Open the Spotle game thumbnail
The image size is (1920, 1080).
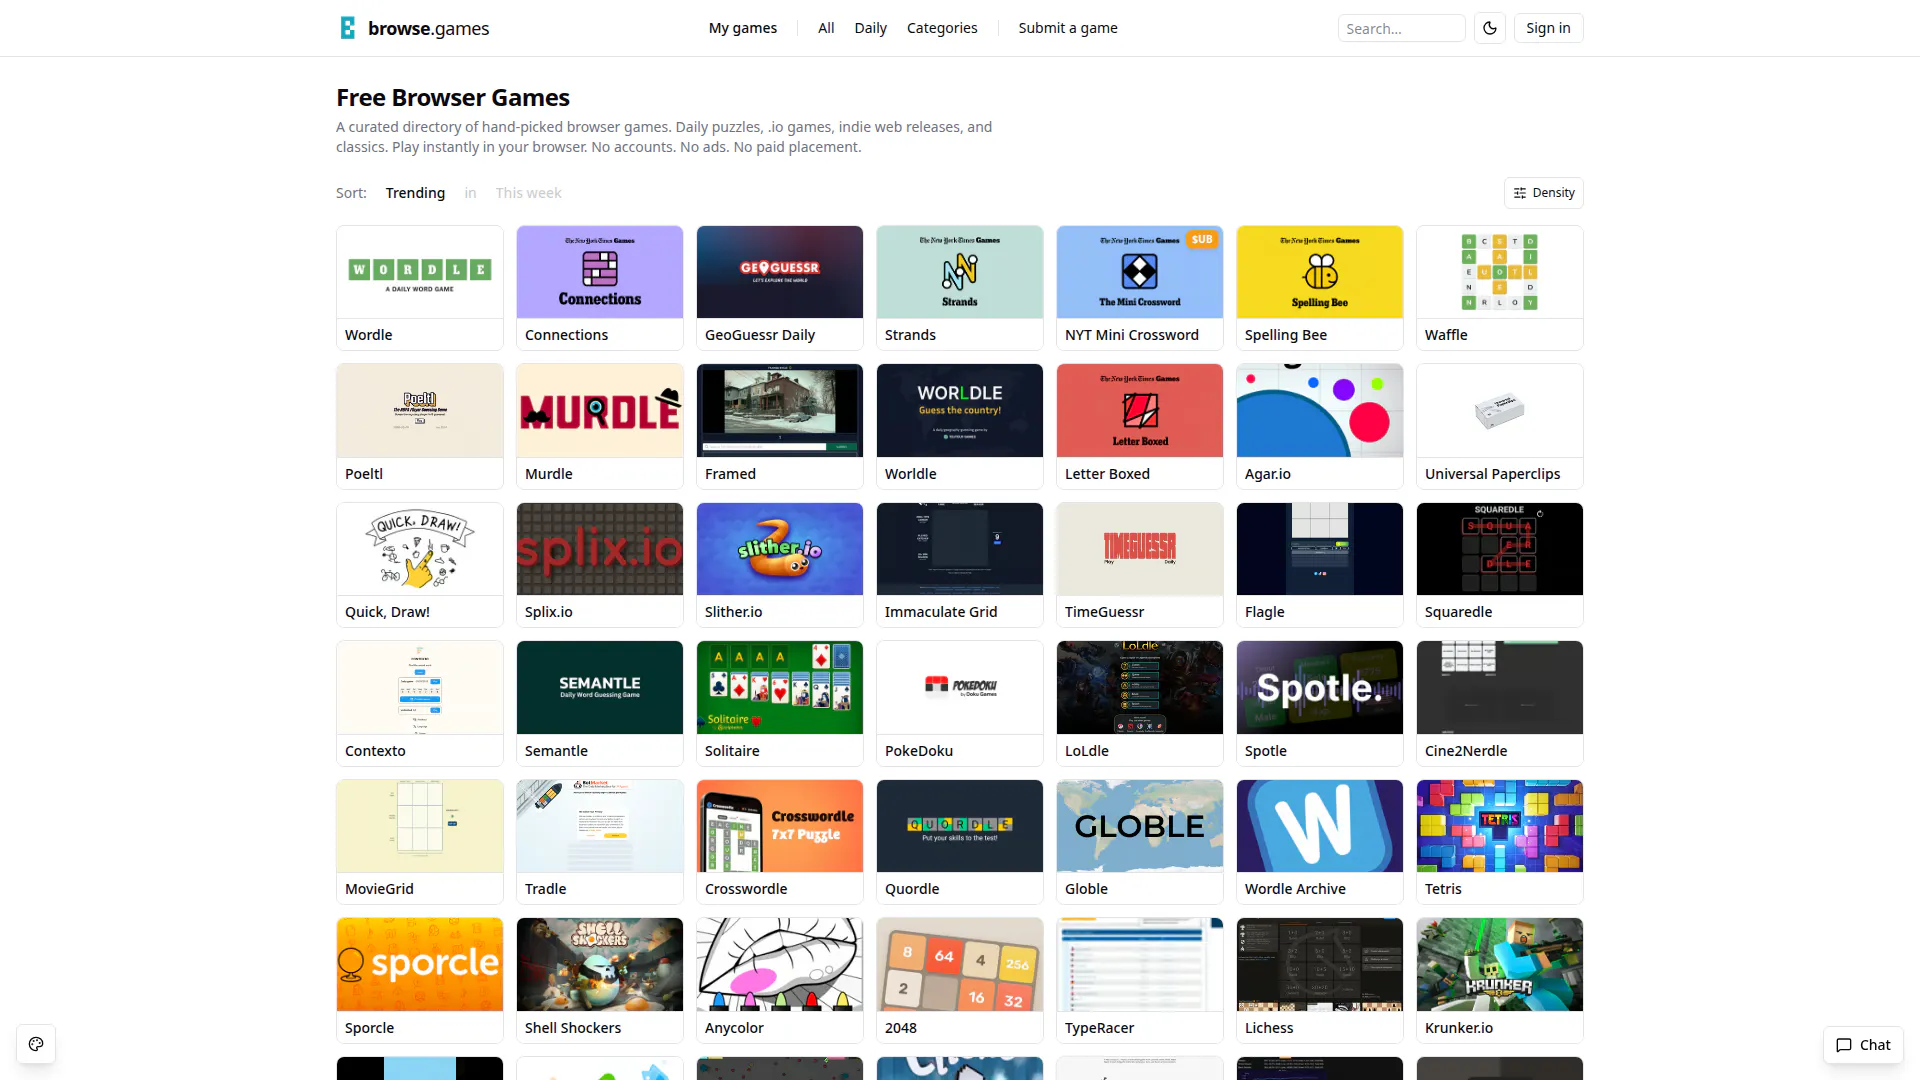1320,688
